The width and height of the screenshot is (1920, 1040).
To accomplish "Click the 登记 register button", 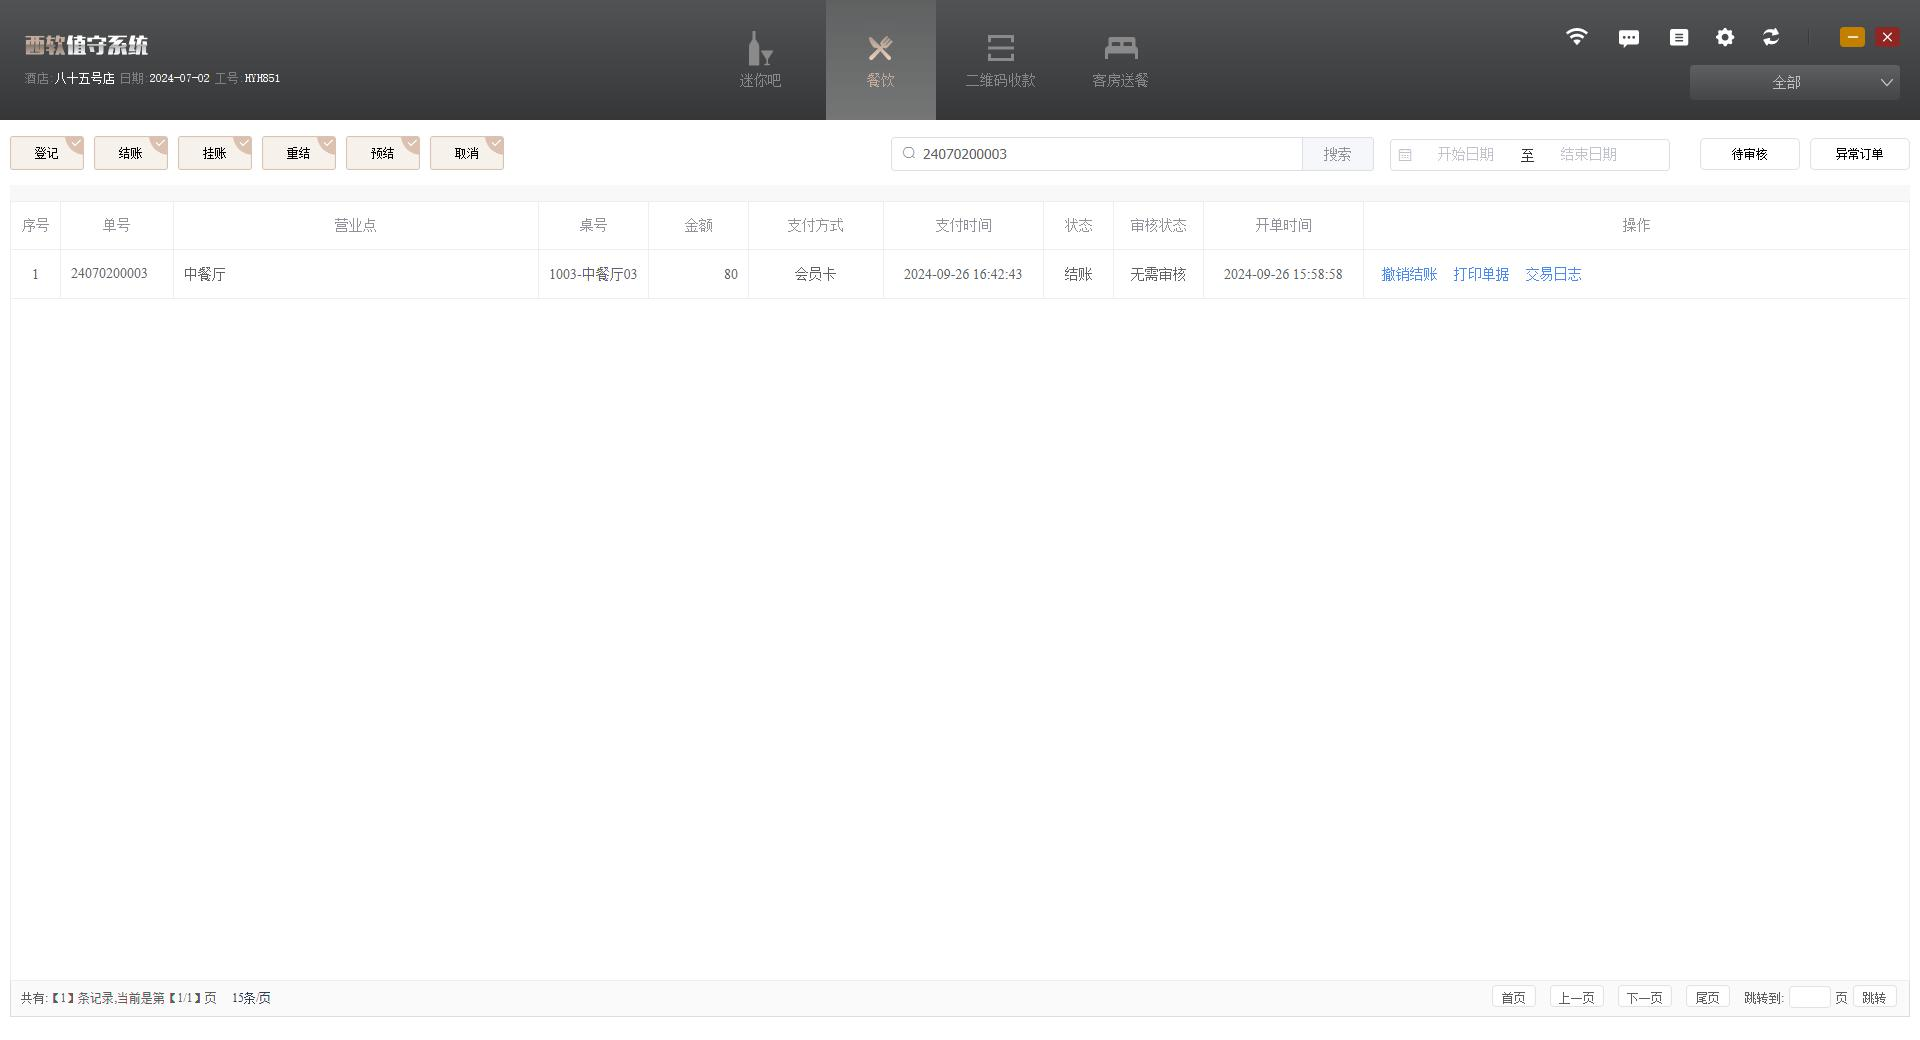I will pyautogui.click(x=46, y=153).
